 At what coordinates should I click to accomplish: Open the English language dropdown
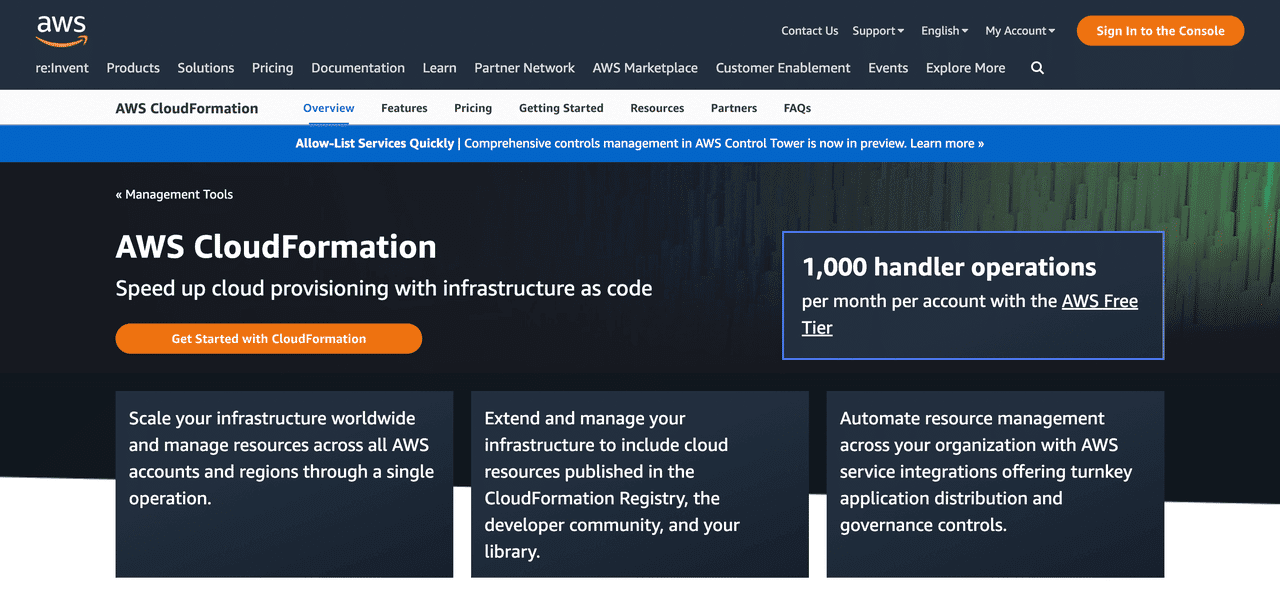click(945, 31)
